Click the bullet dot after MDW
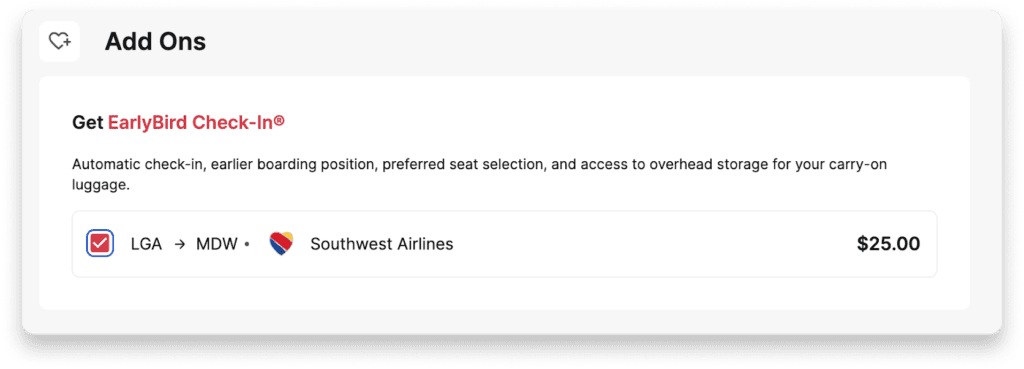1024x369 pixels. click(247, 245)
